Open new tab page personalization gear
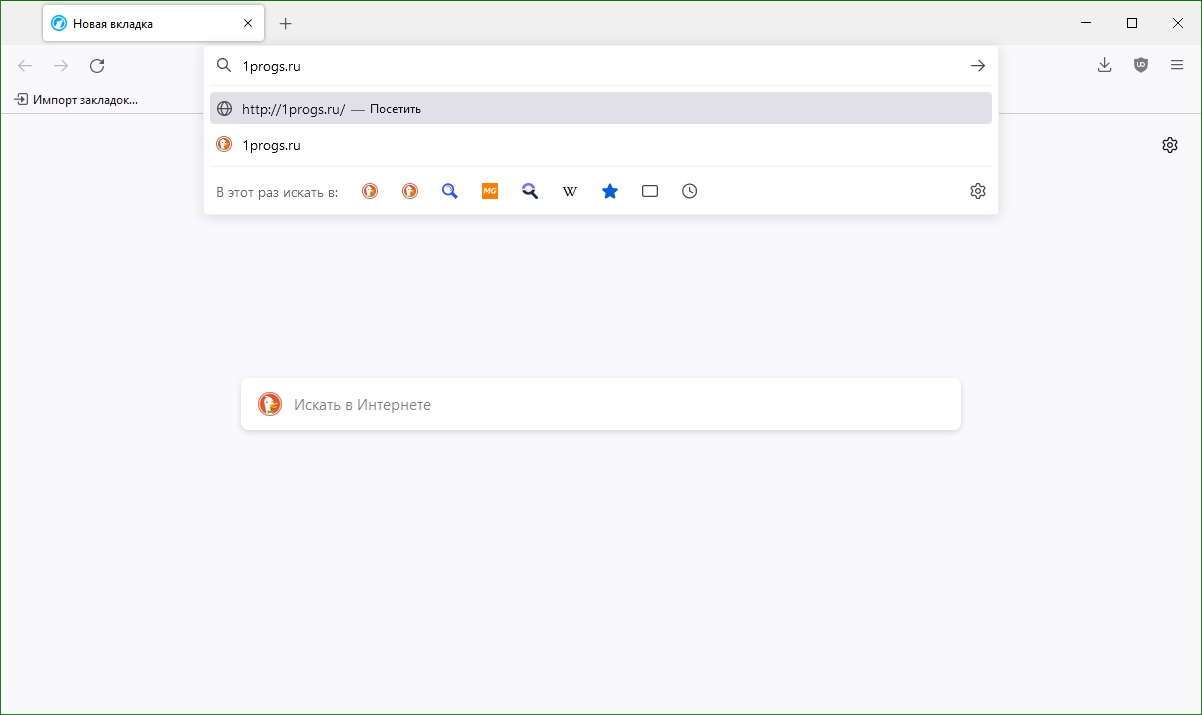 click(1170, 145)
